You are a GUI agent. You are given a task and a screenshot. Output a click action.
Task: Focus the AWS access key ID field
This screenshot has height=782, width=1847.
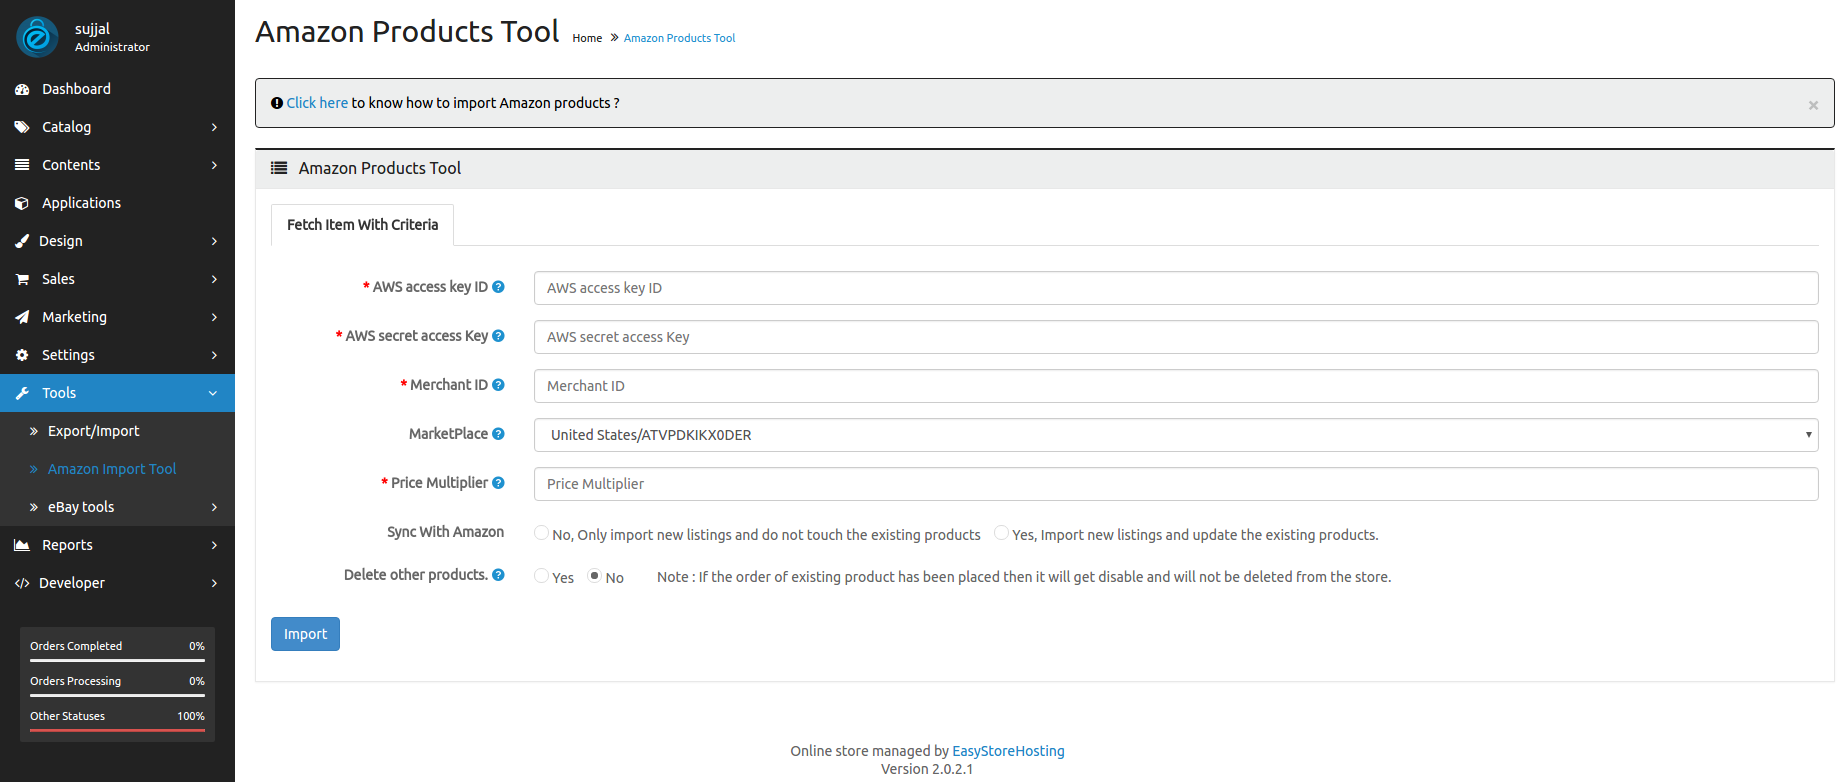pos(1176,288)
